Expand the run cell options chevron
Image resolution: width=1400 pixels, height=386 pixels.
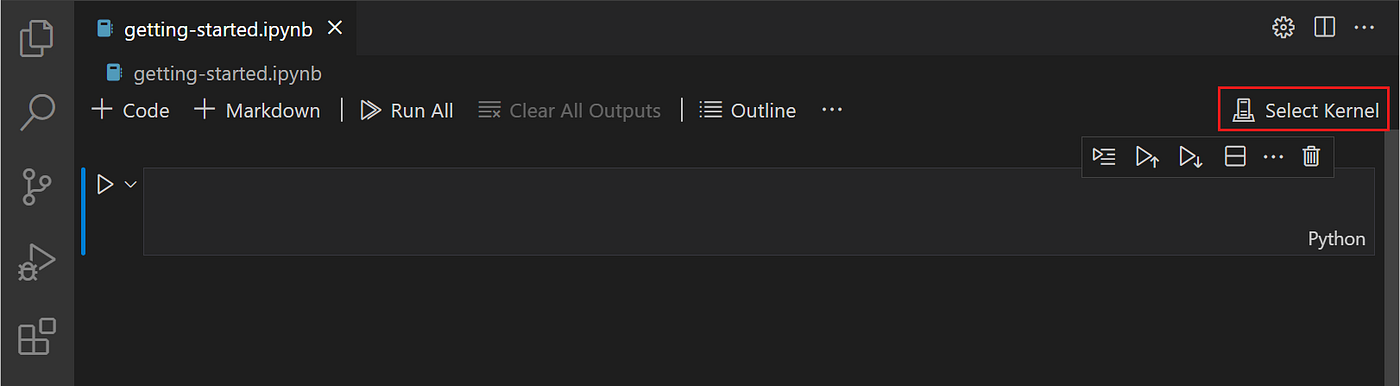click(x=130, y=184)
